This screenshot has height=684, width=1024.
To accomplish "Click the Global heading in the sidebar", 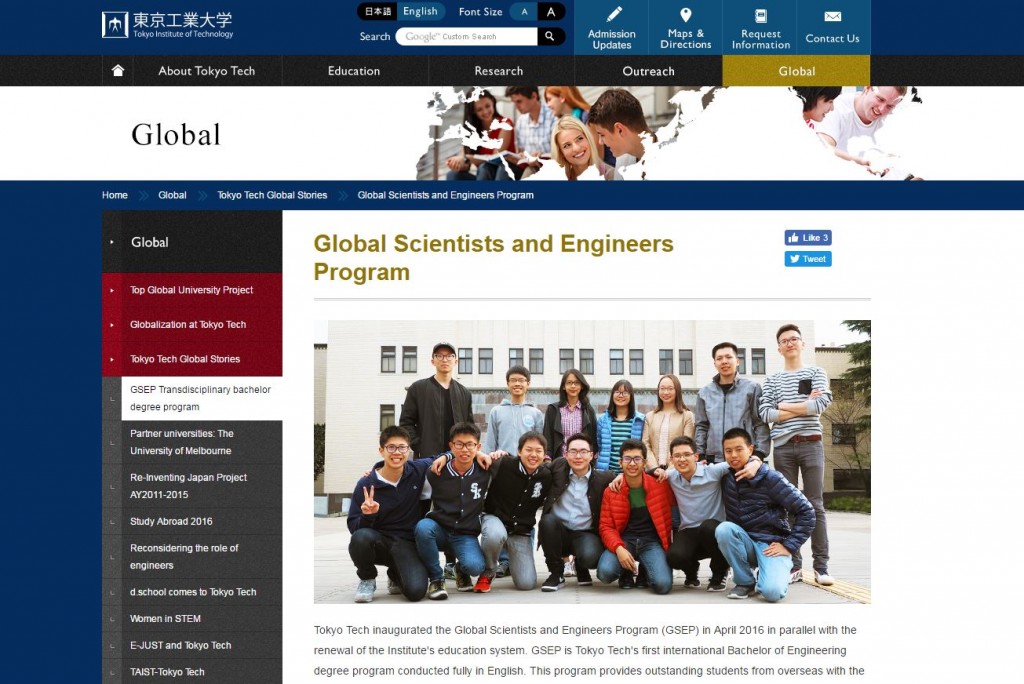I will coord(192,242).
